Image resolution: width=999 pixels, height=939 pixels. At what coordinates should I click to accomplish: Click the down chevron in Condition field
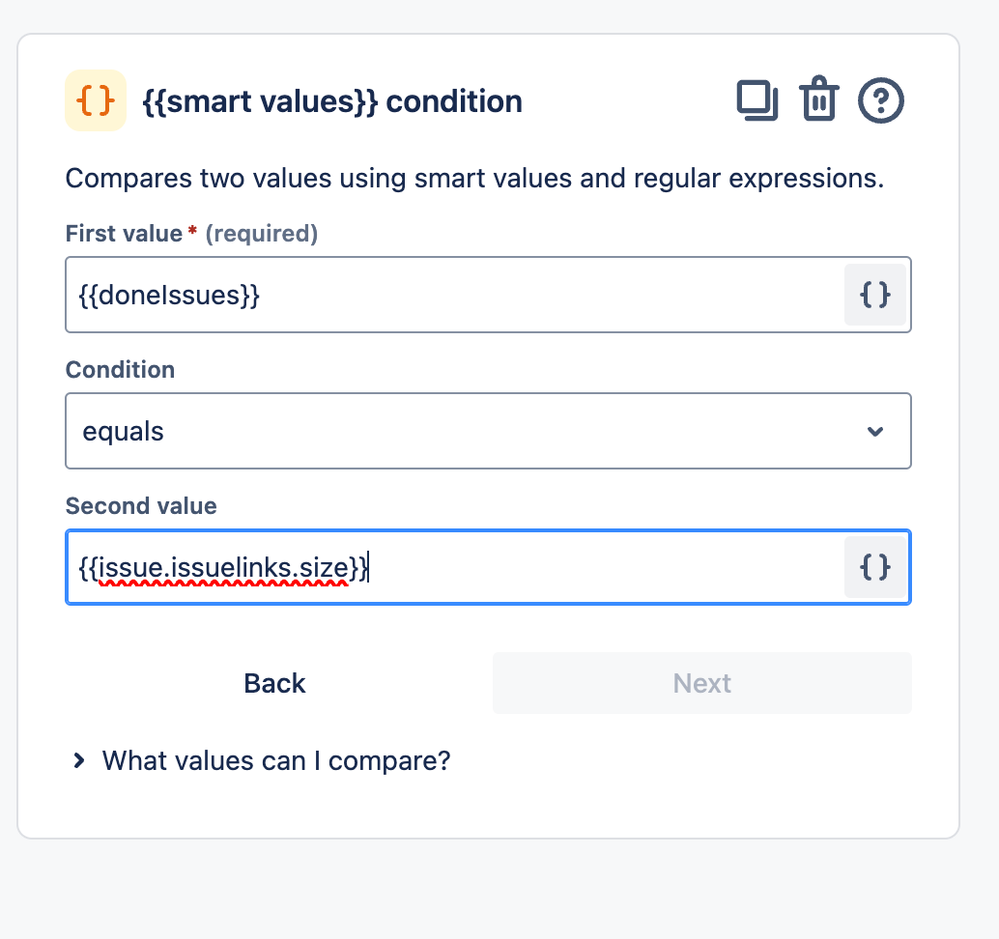[x=875, y=431]
